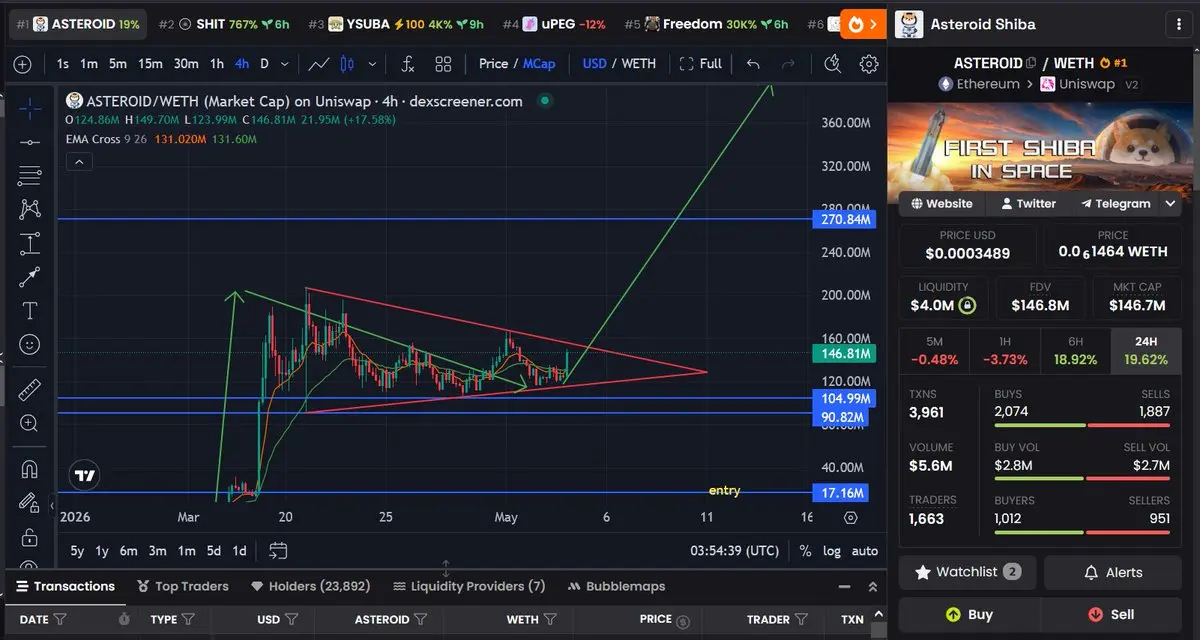1200x640 pixels.
Task: Select the 6H stats period
Action: pos(1075,351)
